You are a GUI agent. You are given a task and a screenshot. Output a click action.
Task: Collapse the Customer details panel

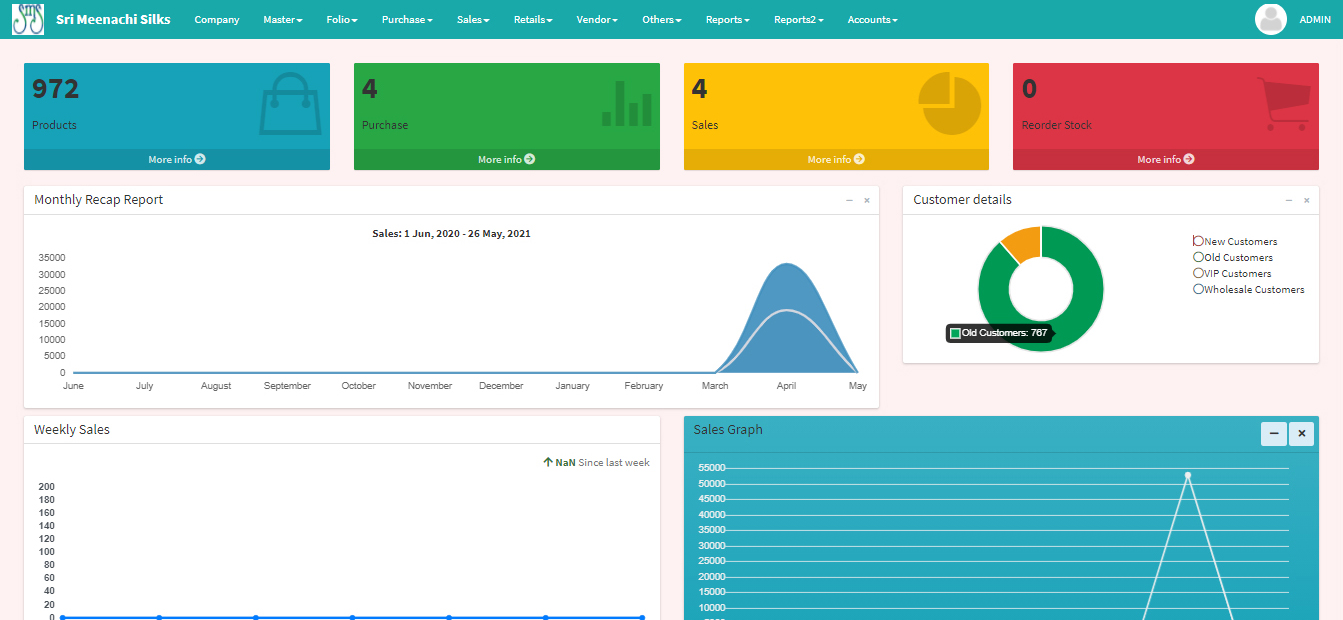coord(1289,200)
